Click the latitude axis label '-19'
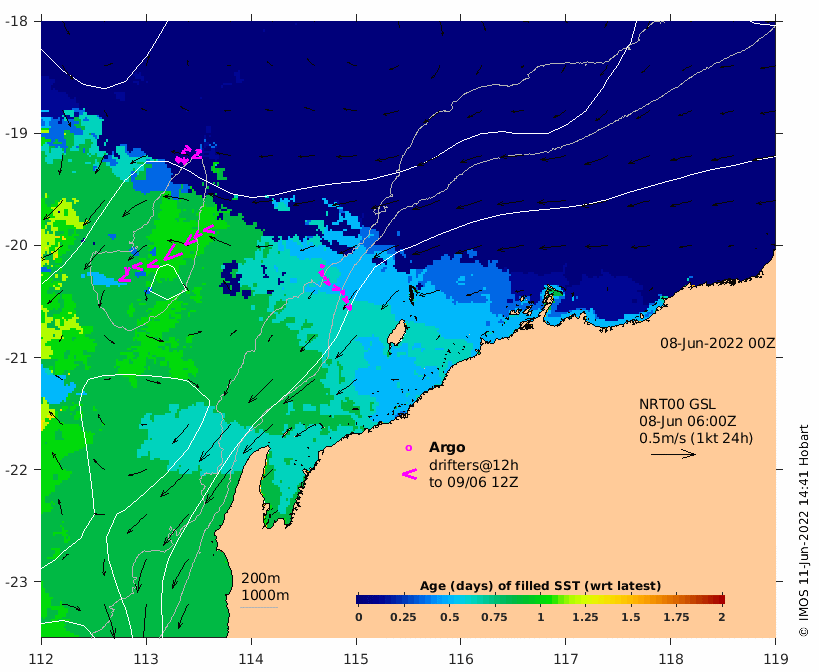Screen dimensions: 819x672 point(17,133)
